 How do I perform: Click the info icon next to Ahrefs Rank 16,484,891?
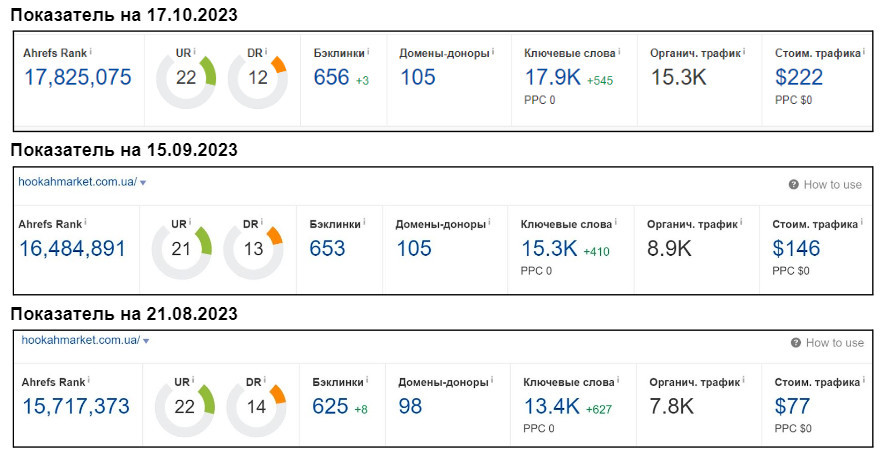pyautogui.click(x=87, y=223)
